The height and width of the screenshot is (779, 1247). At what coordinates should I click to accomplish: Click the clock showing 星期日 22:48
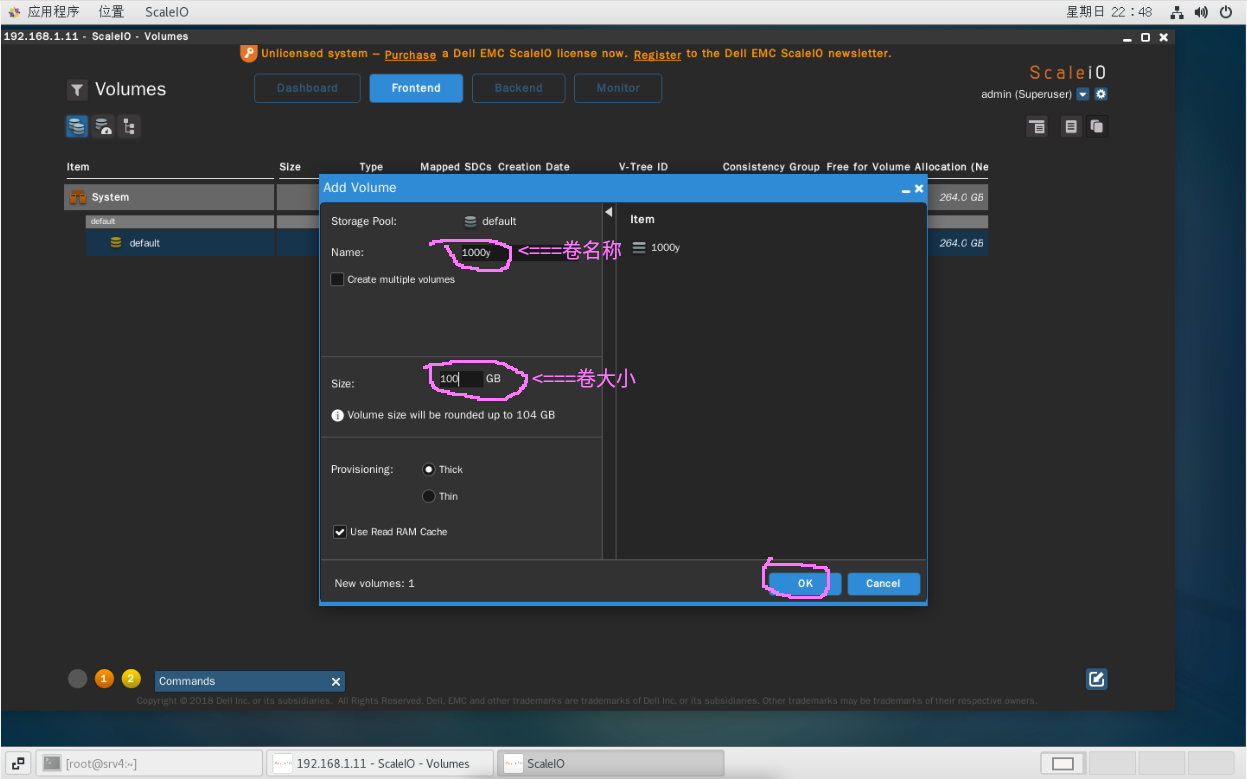click(1109, 12)
